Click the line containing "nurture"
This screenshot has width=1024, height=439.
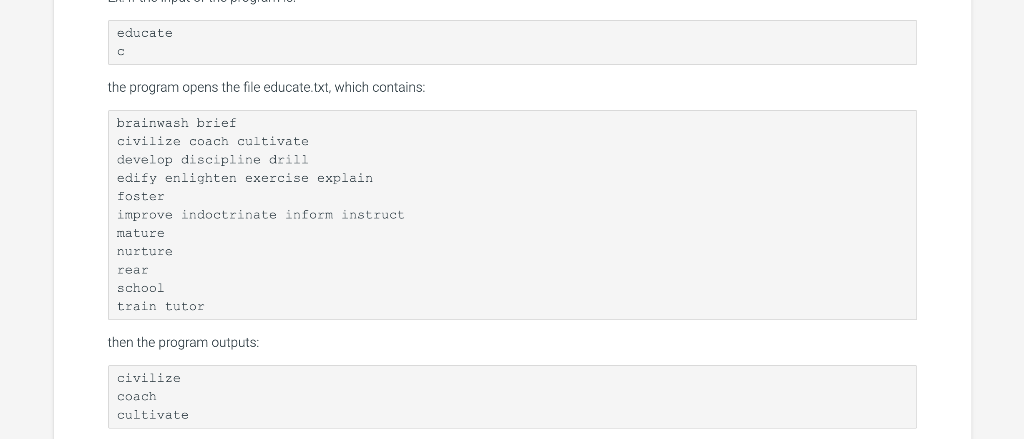coord(145,251)
